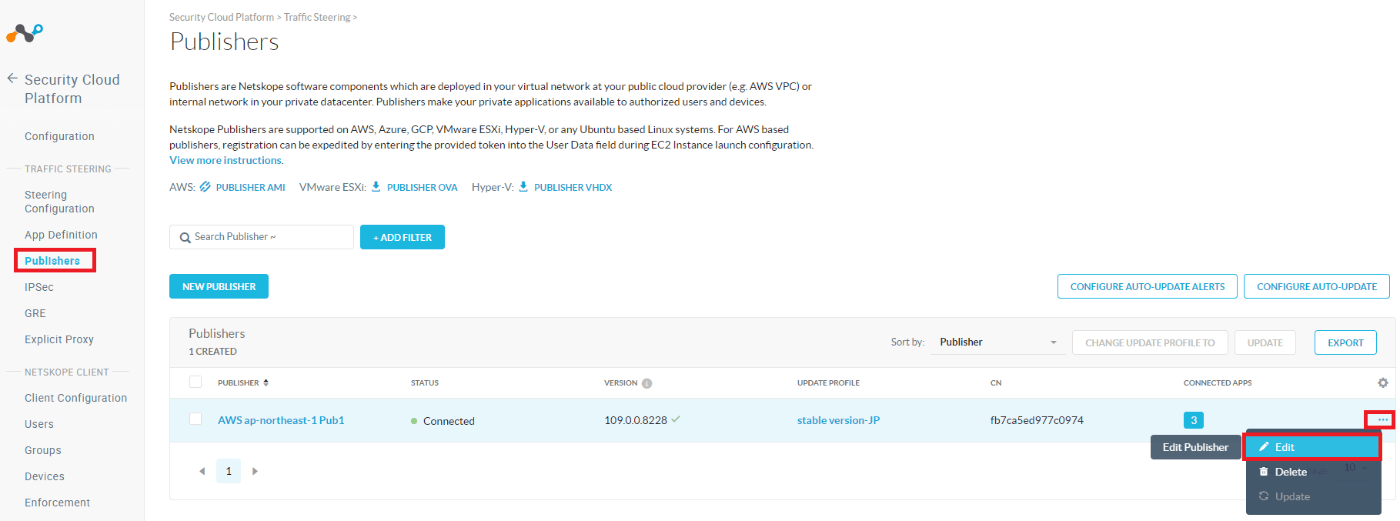
Task: Go to the previous page arrow
Action: pyautogui.click(x=202, y=470)
